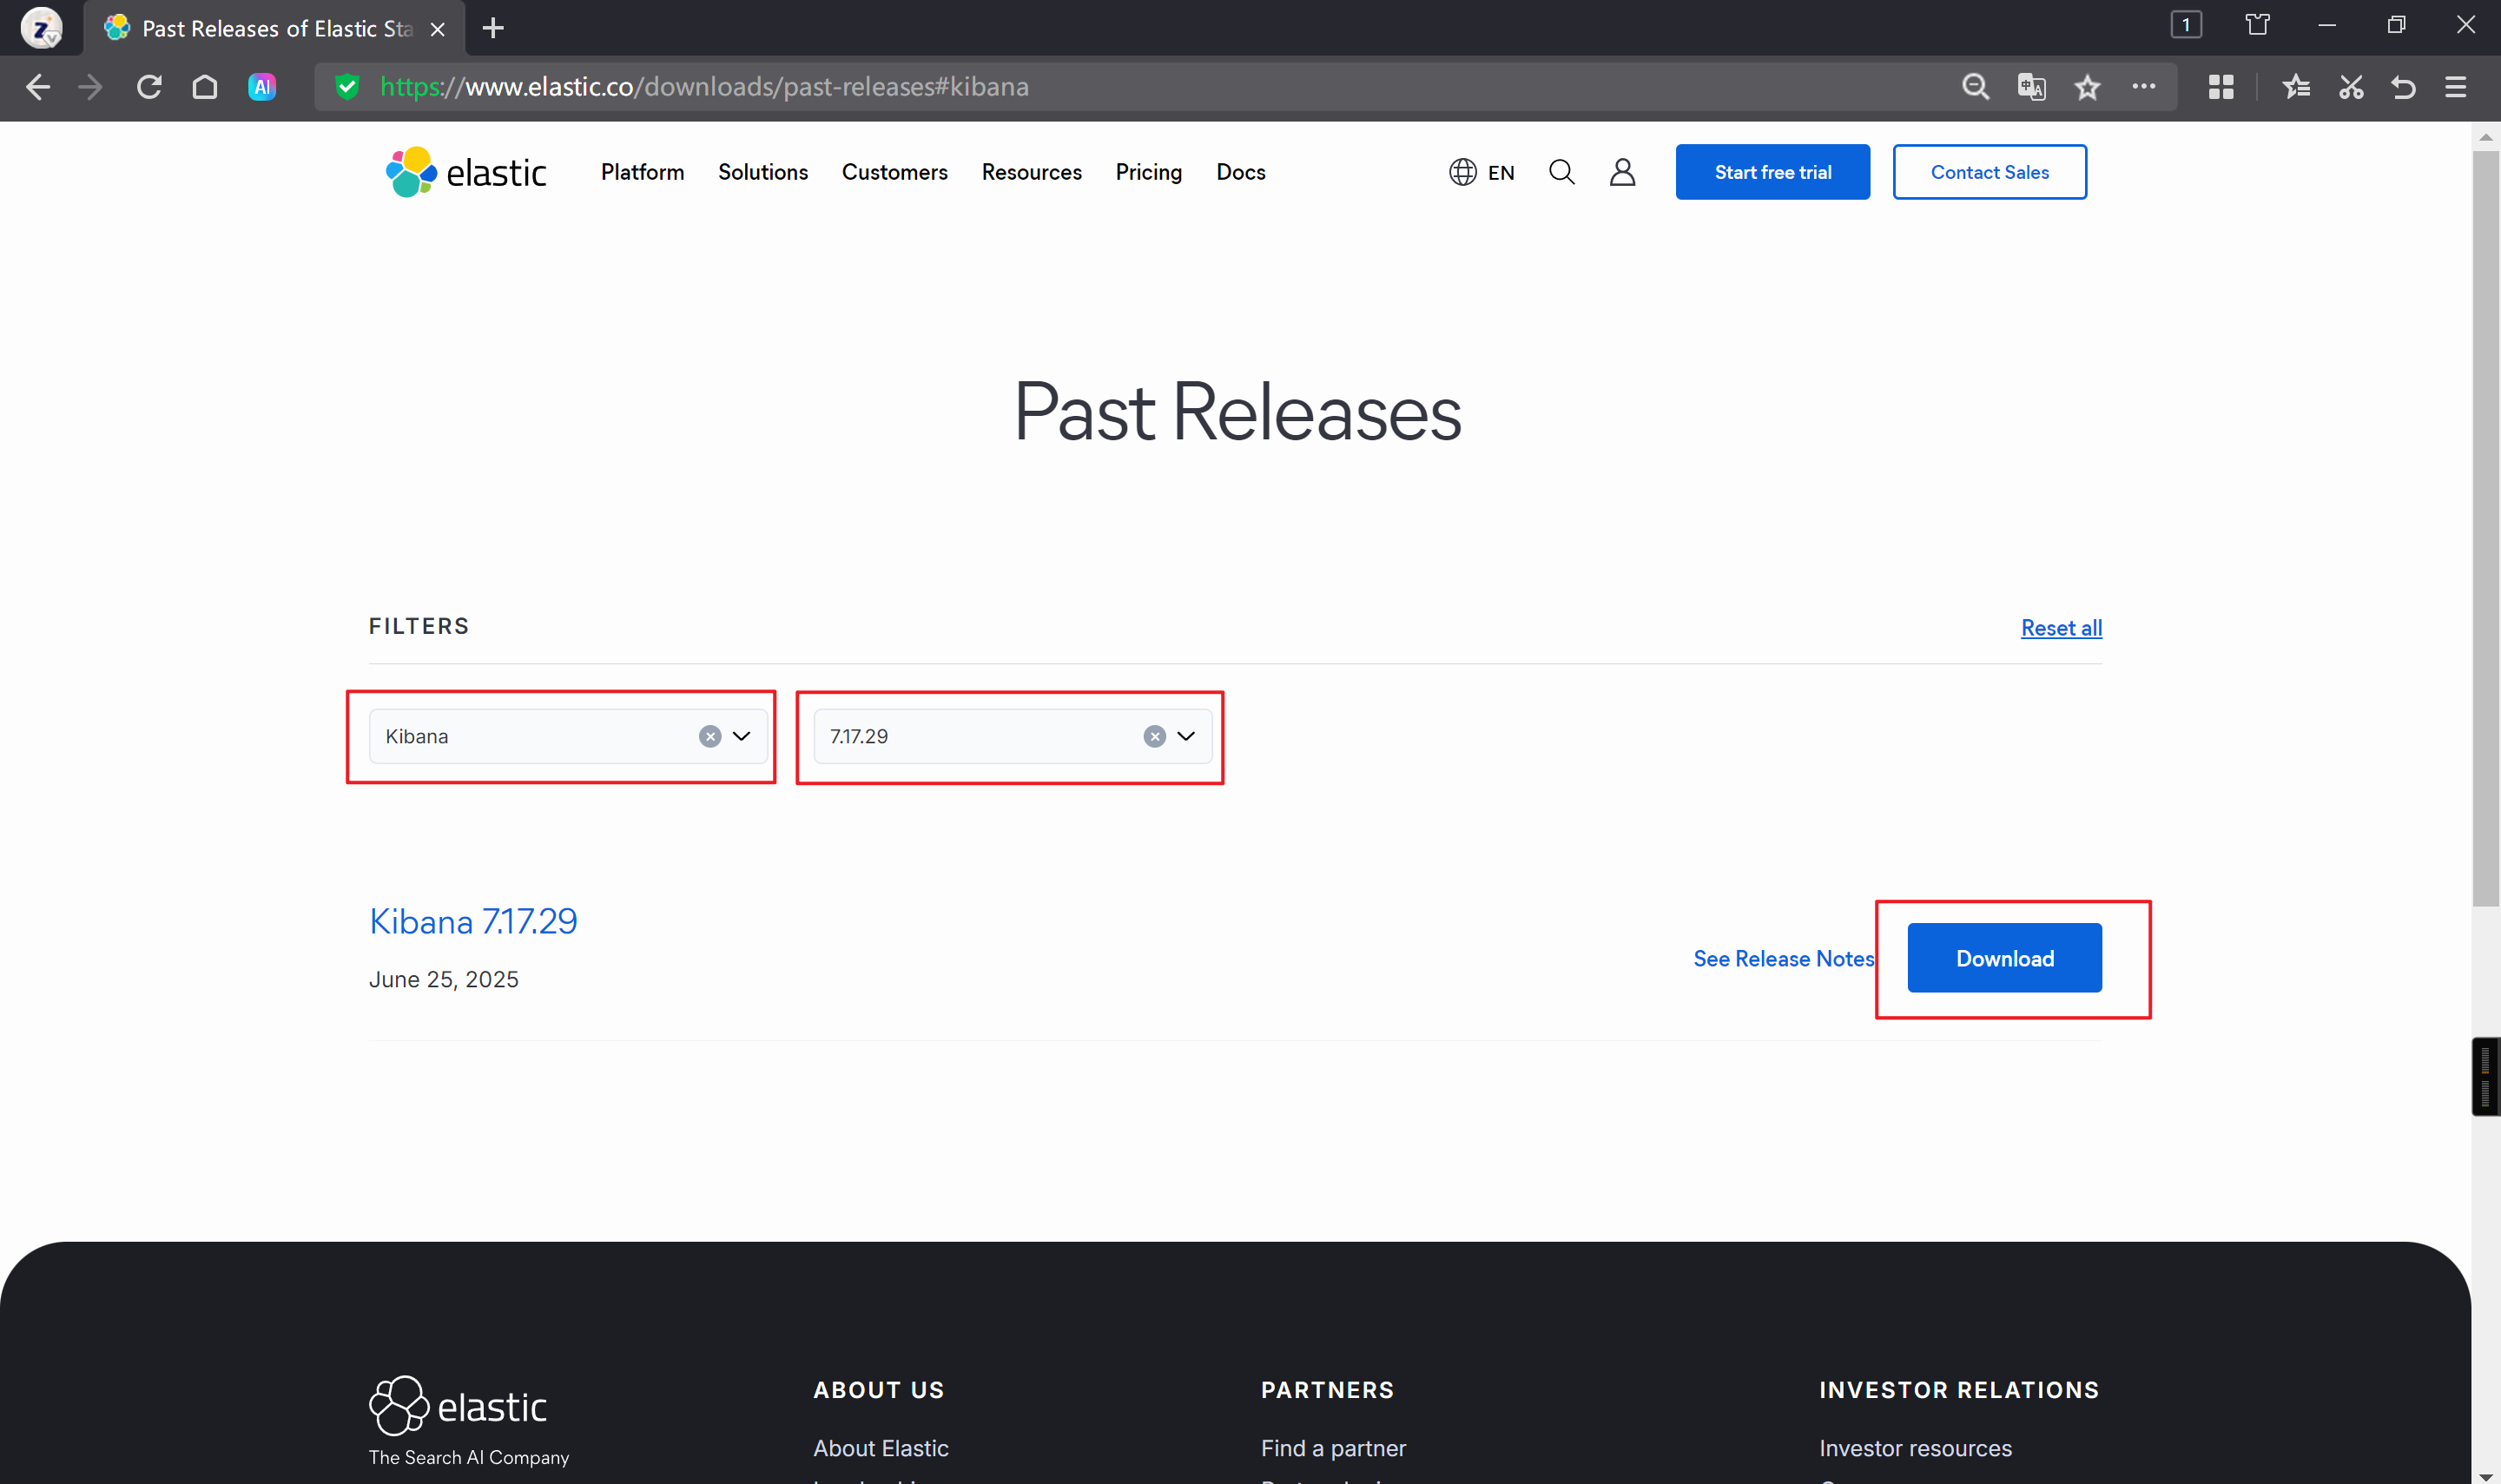
Task: Click the undo closed tab icon
Action: pos(2404,87)
